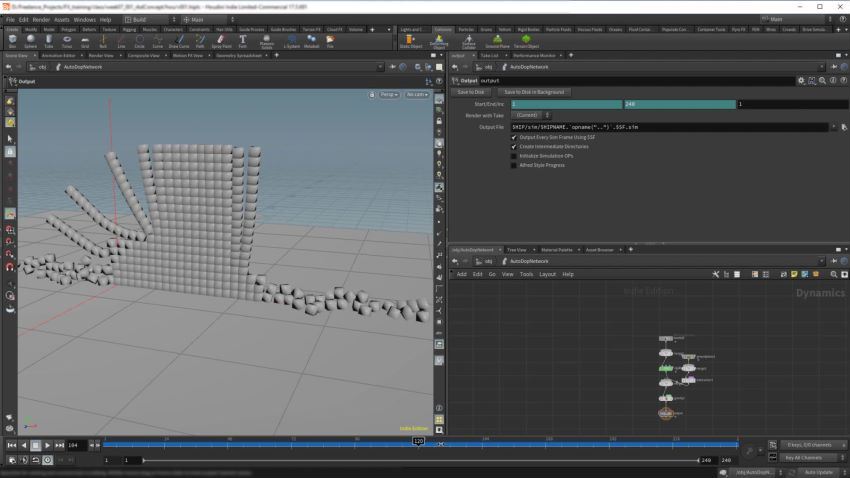The height and width of the screenshot is (478, 850).
Task: Select the Circle shelf tool
Action: click(139, 41)
